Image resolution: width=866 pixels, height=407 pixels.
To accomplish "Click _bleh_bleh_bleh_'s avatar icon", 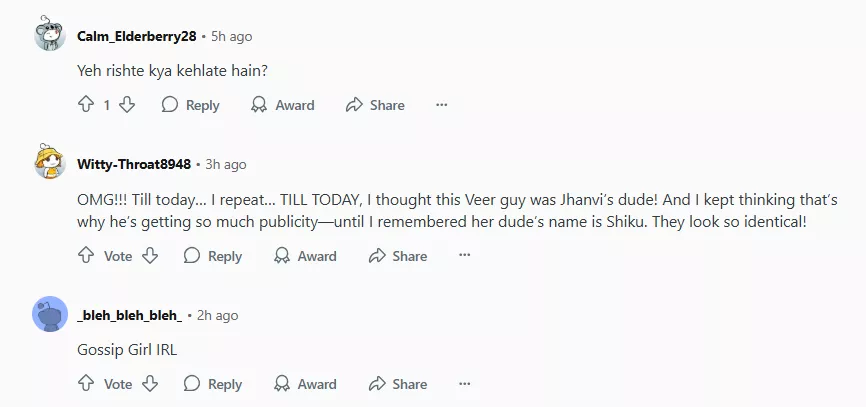I will 50,315.
